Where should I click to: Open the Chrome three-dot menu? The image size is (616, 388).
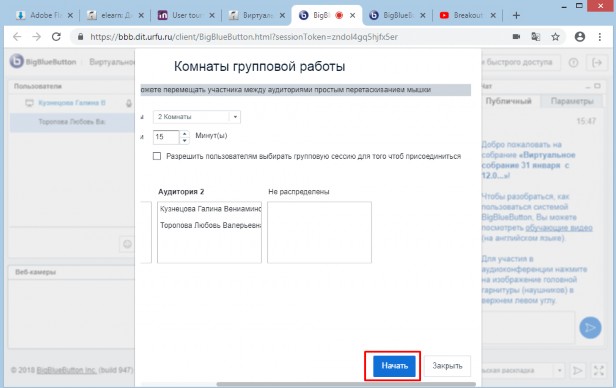coord(600,37)
